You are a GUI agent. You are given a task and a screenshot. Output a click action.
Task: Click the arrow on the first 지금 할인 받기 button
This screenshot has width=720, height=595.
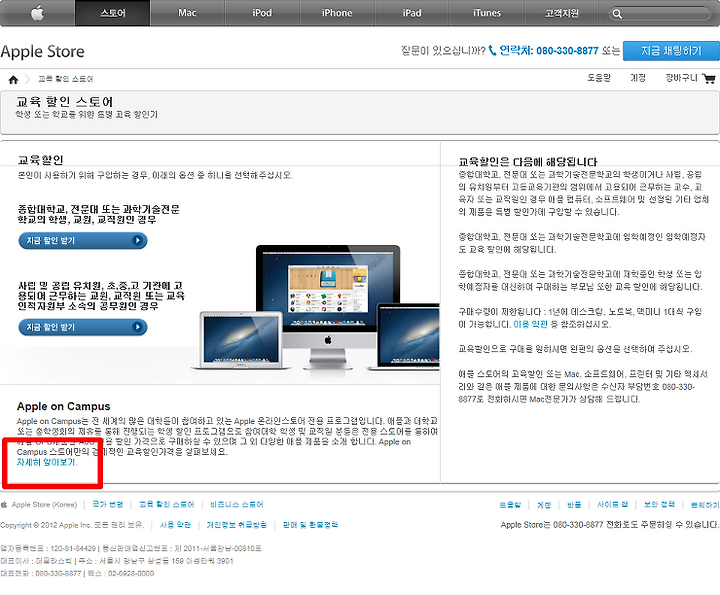pyautogui.click(x=137, y=240)
